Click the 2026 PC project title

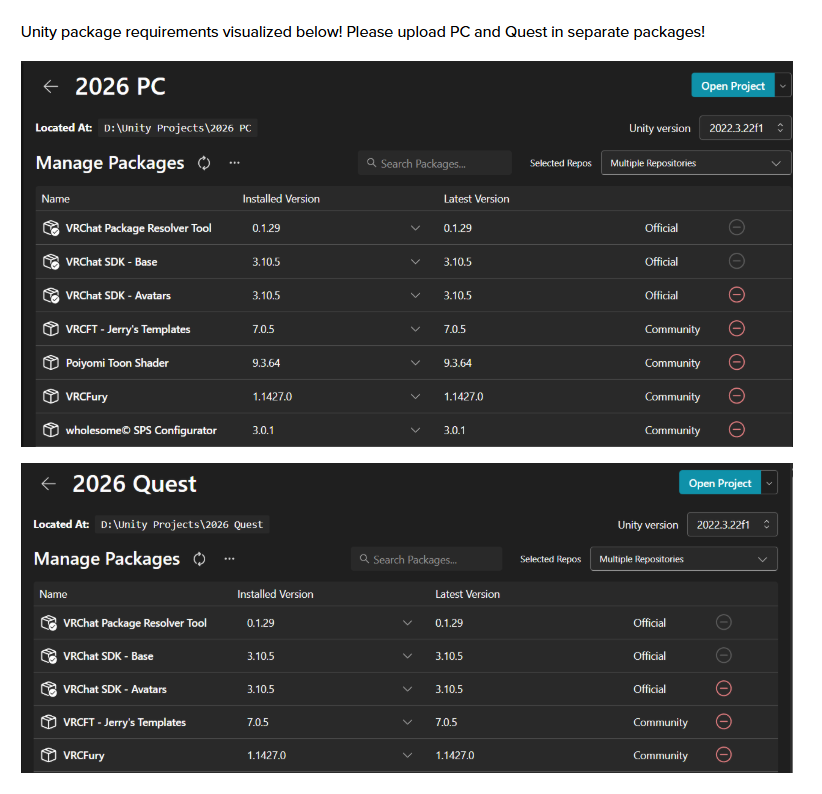pyautogui.click(x=120, y=86)
